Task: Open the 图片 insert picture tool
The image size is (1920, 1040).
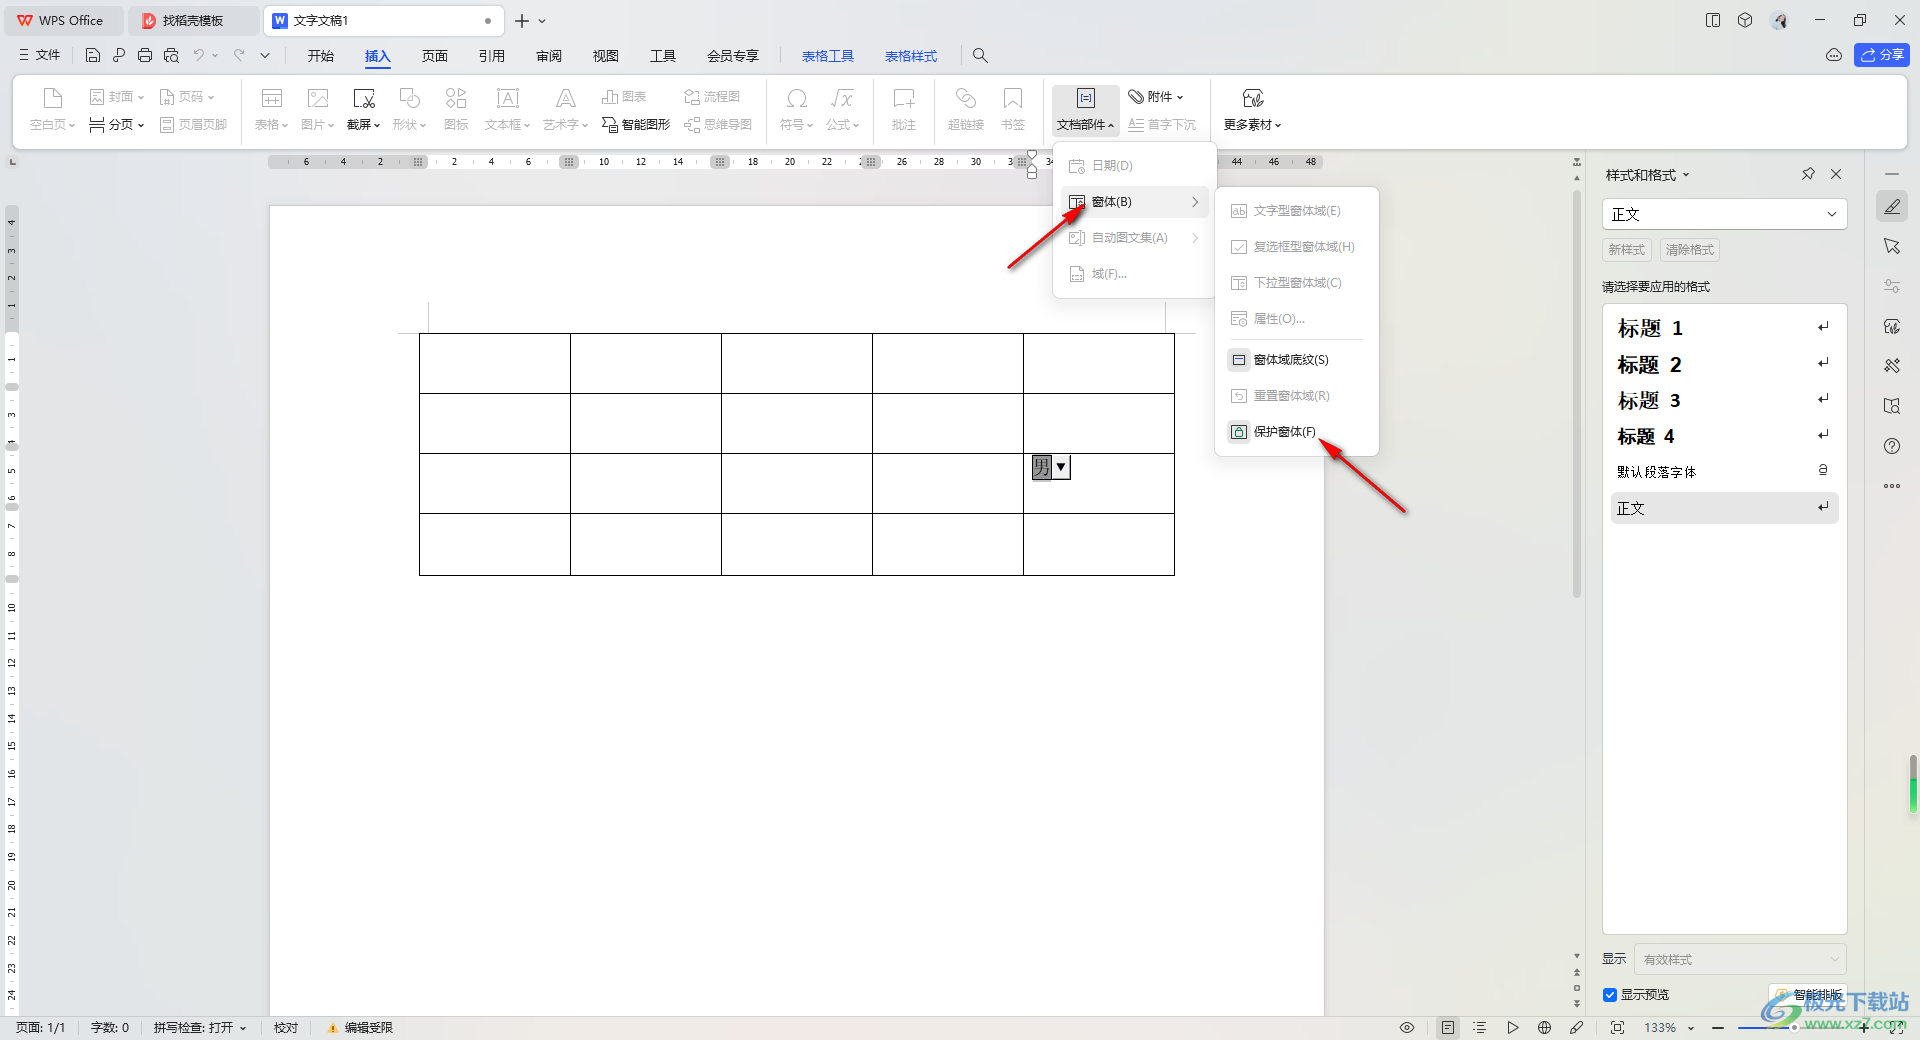Action: (318, 110)
